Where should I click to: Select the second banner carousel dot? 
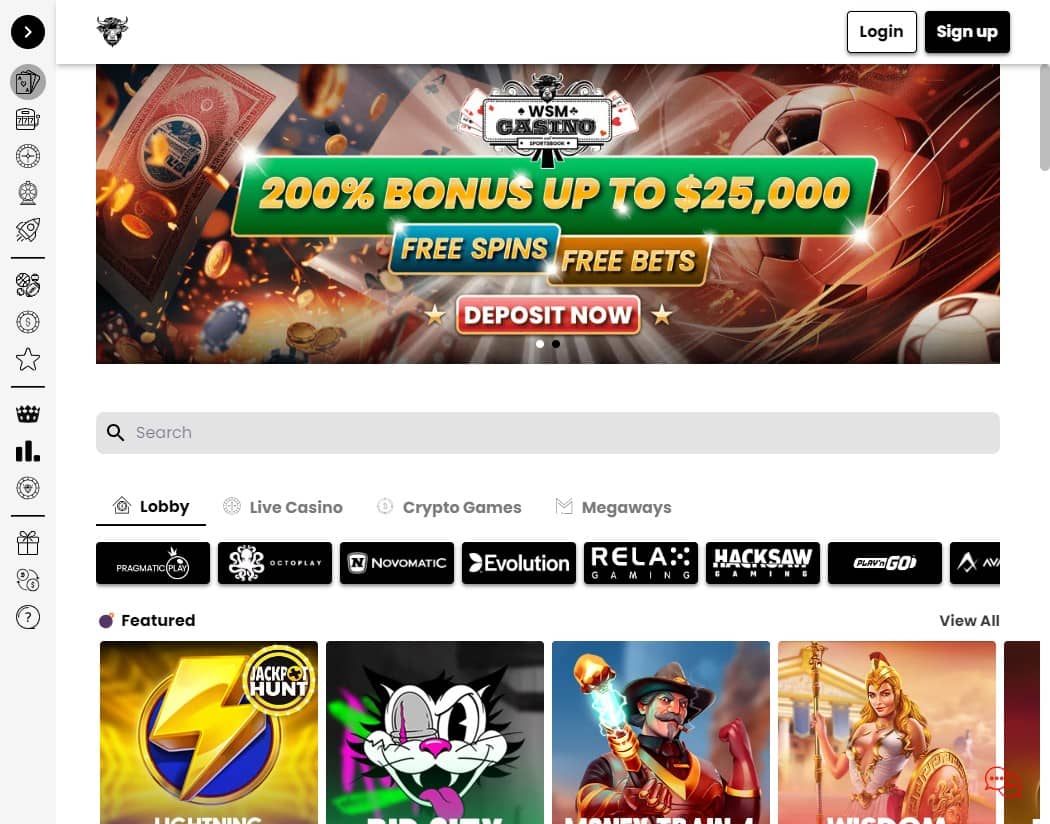556,344
